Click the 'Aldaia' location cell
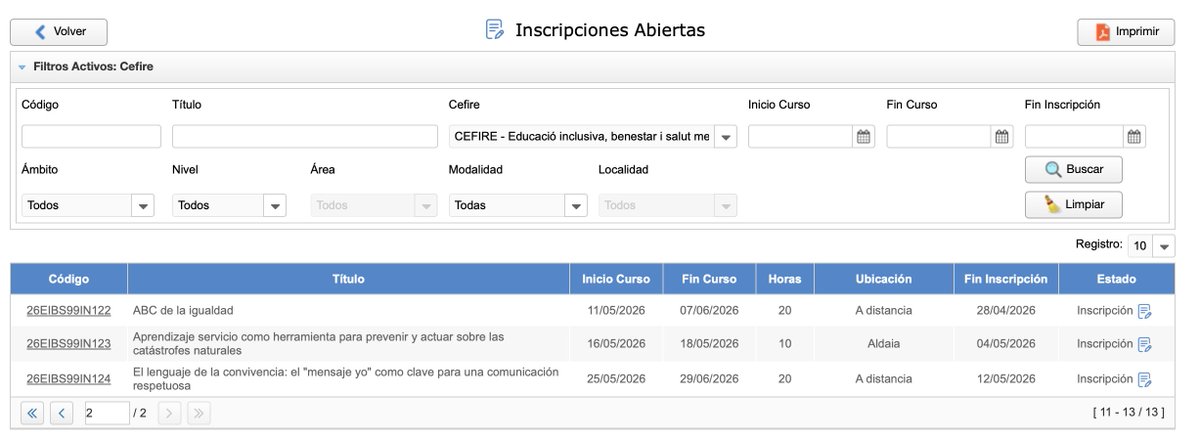 (883, 344)
